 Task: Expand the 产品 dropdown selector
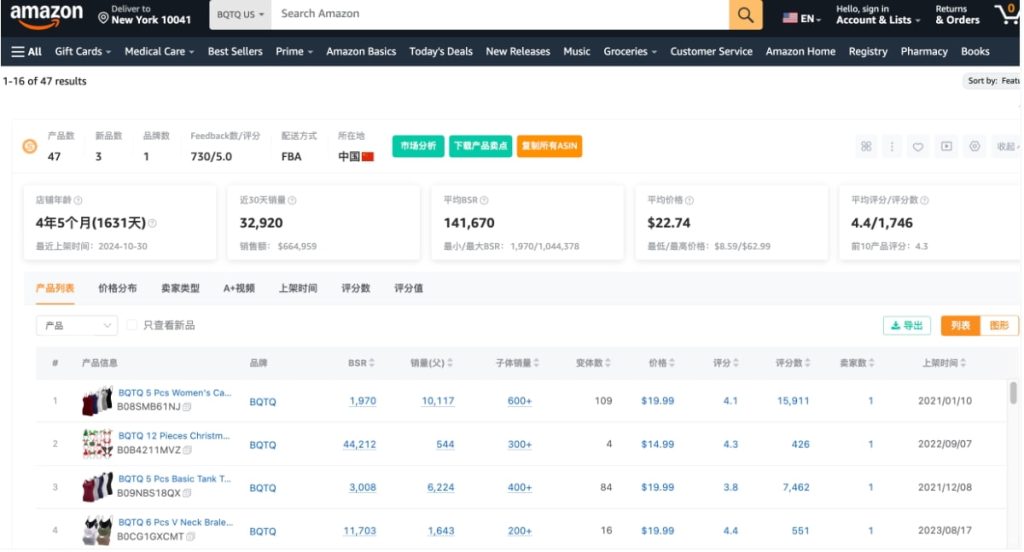[x=77, y=325]
